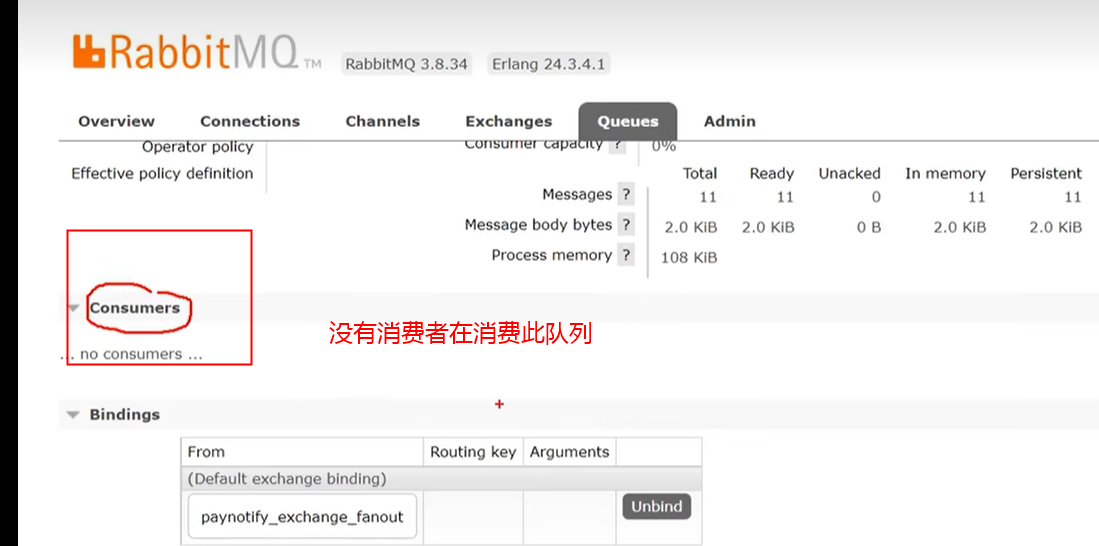
Task: Click help icon next to Process memory
Action: (x=626, y=256)
